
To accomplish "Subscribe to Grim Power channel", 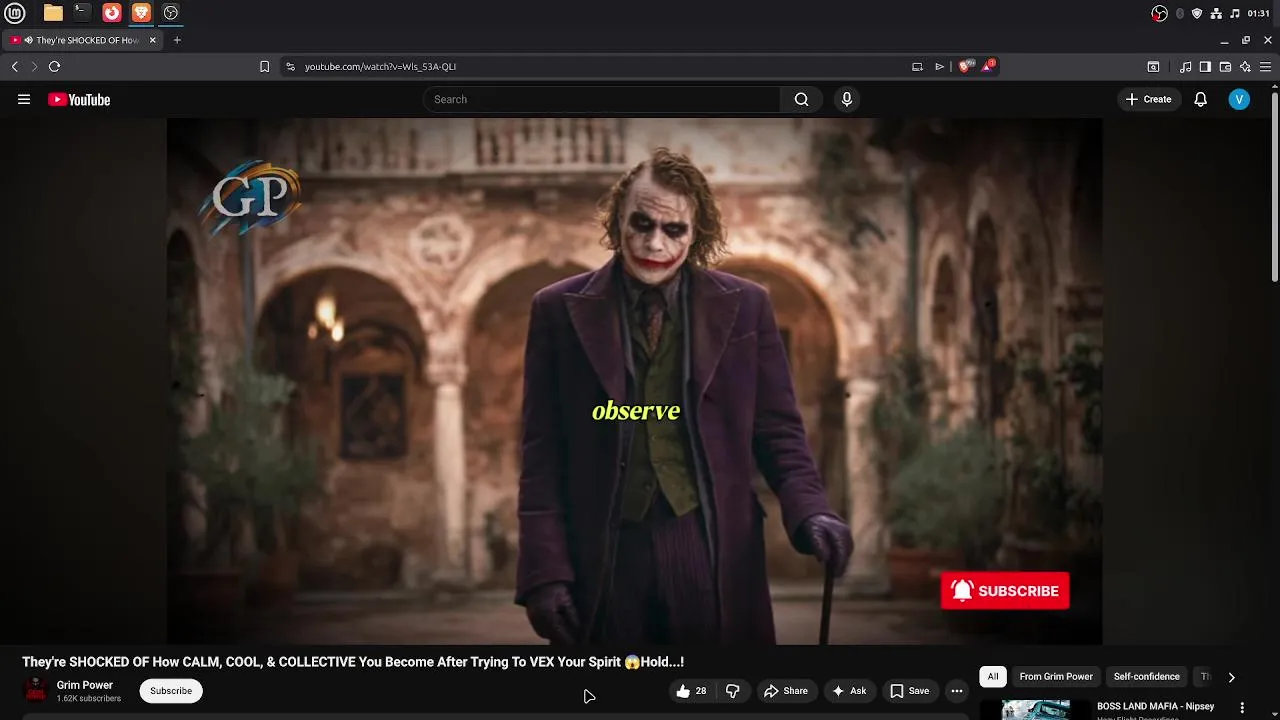I will click(x=171, y=690).
